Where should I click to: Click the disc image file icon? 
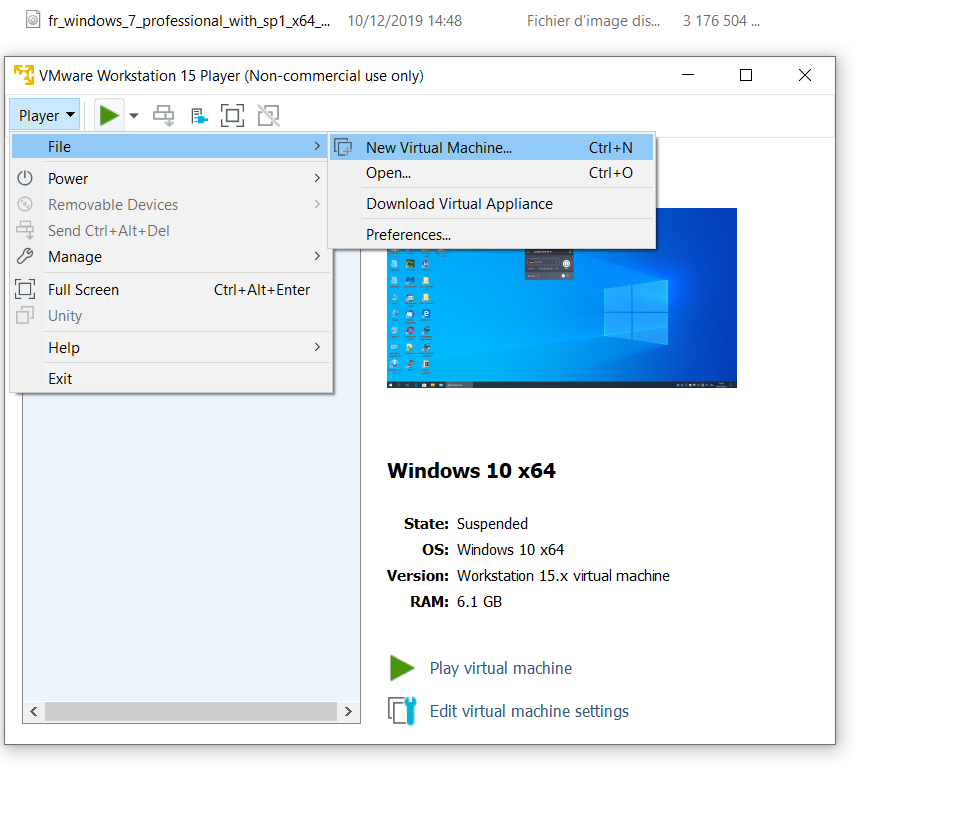(33, 20)
